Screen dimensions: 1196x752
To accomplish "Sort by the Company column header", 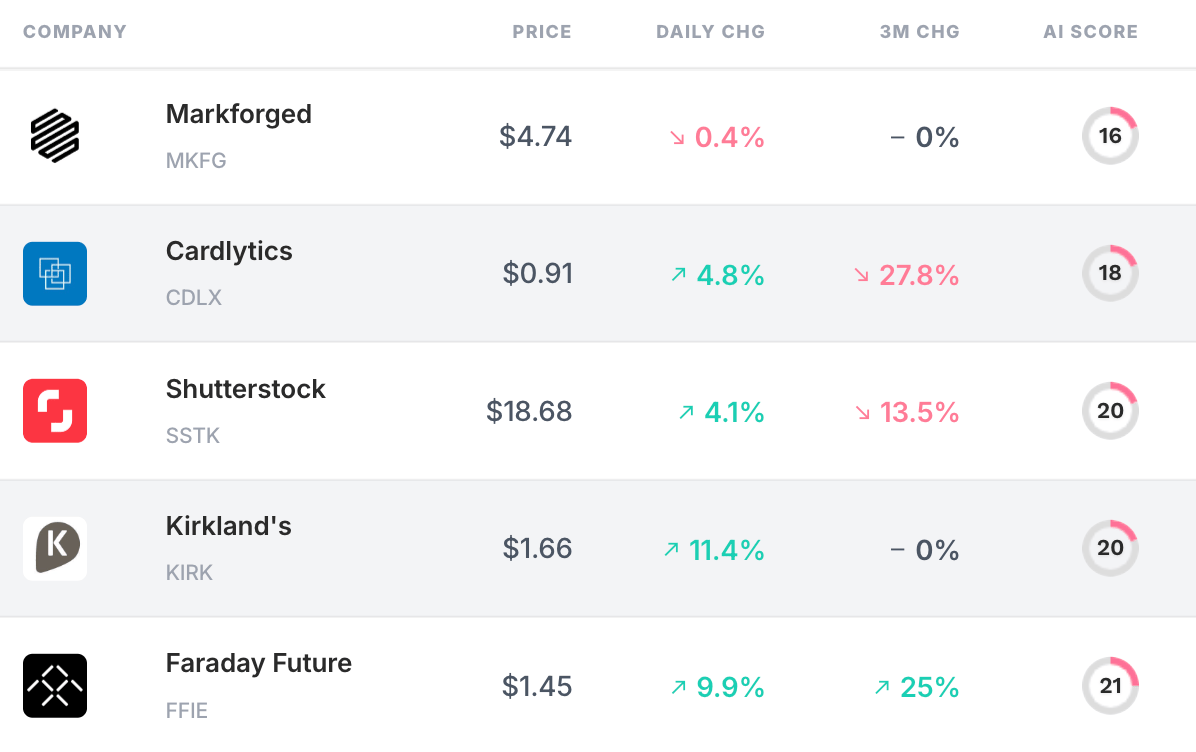I will [x=75, y=32].
